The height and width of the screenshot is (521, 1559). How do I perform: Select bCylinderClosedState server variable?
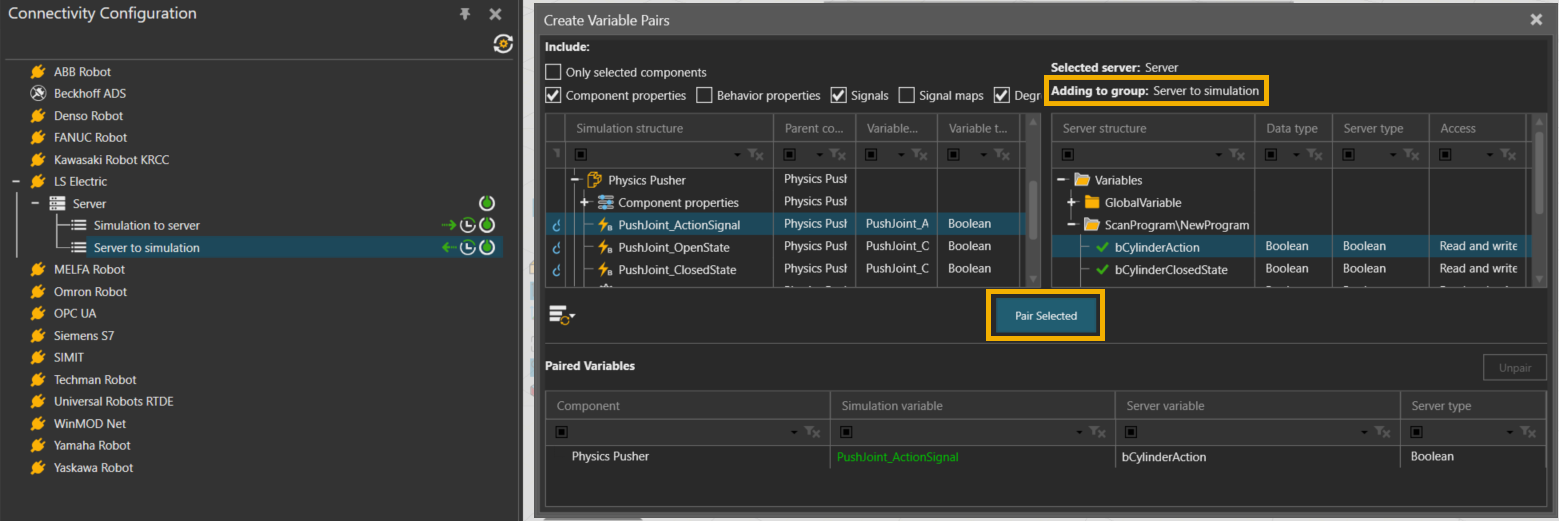(1170, 269)
